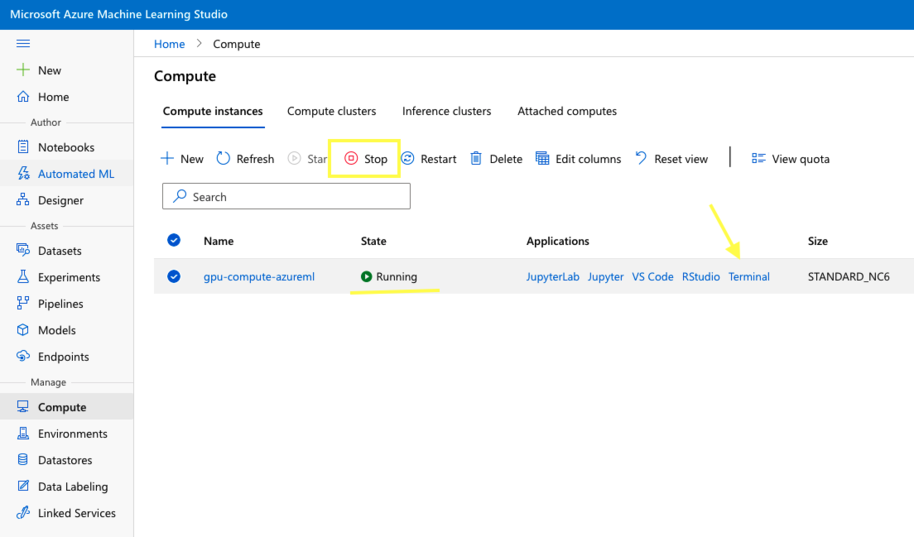Delete the selected compute instance

click(496, 159)
